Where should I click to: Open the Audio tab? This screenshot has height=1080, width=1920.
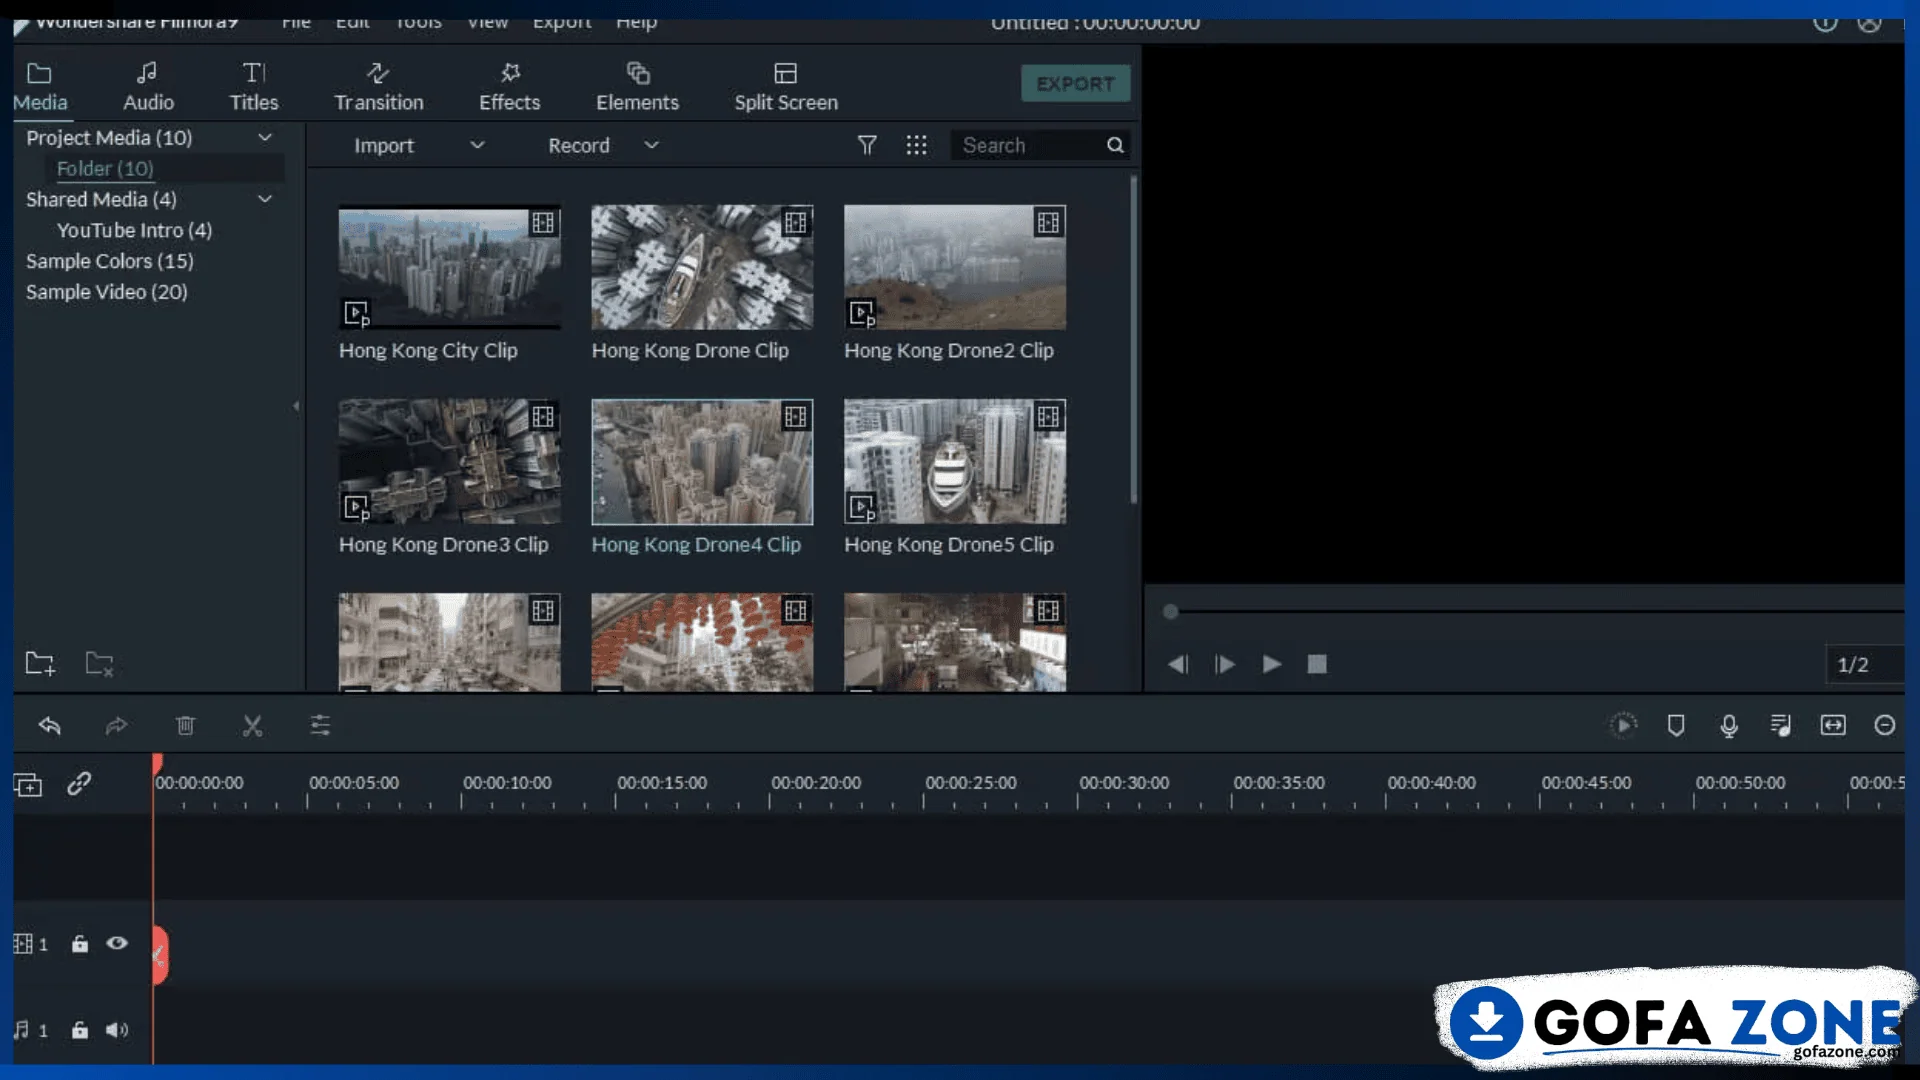[148, 86]
